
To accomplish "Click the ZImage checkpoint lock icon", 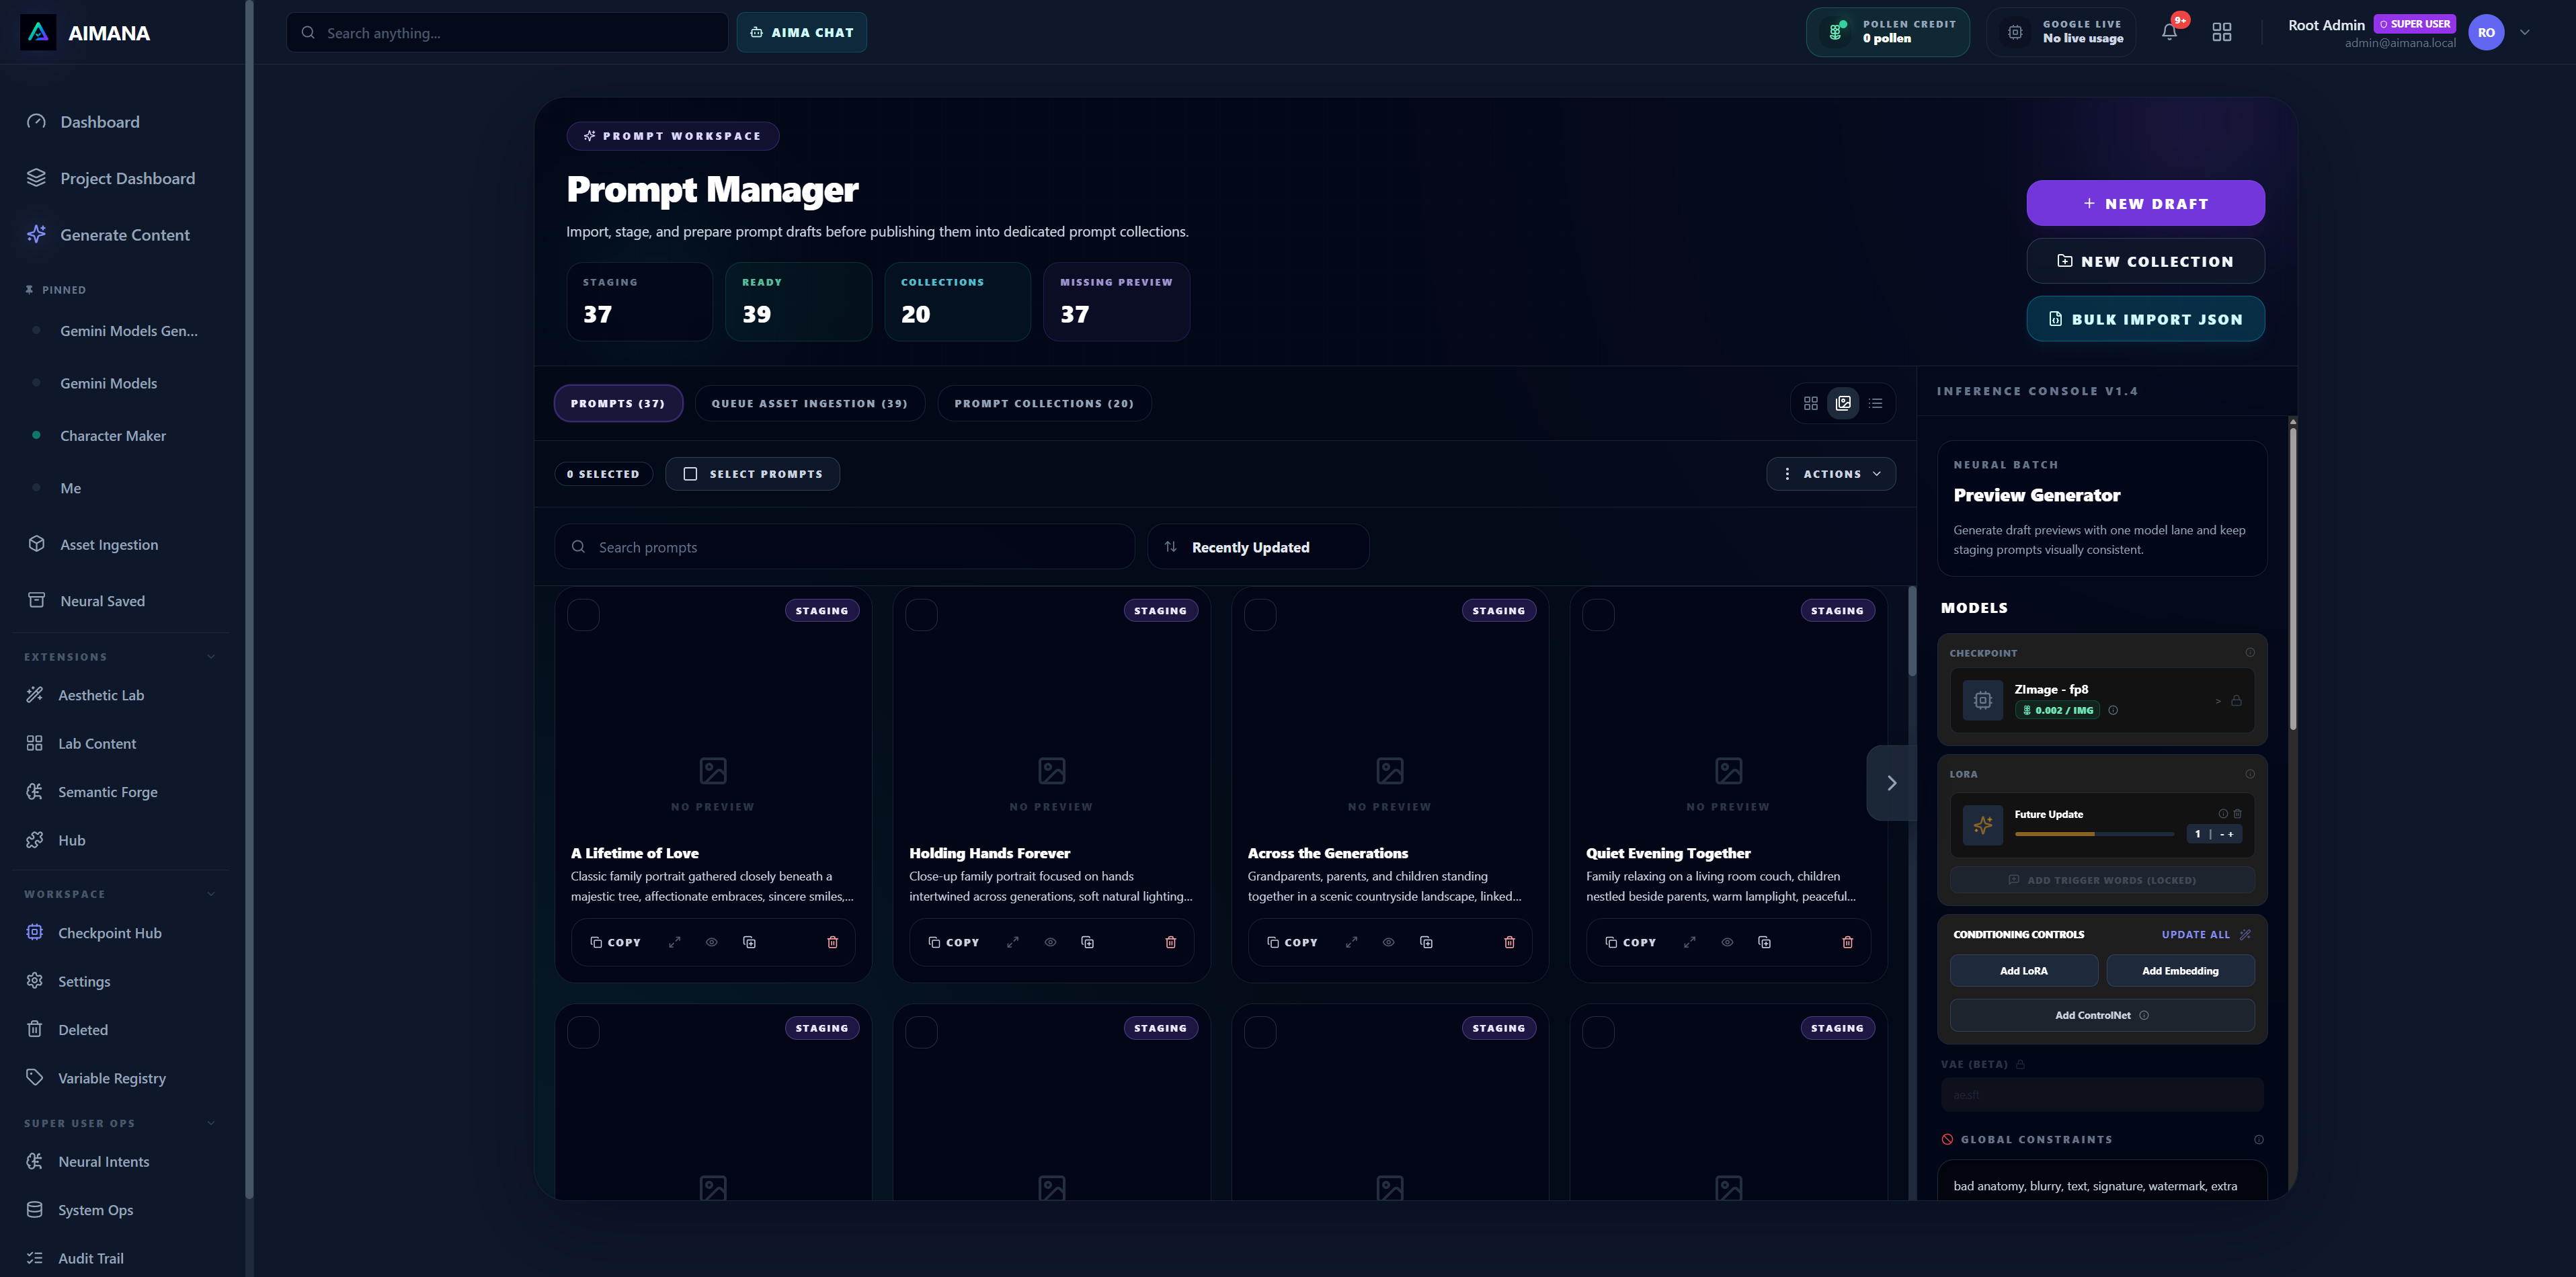I will coord(2236,701).
